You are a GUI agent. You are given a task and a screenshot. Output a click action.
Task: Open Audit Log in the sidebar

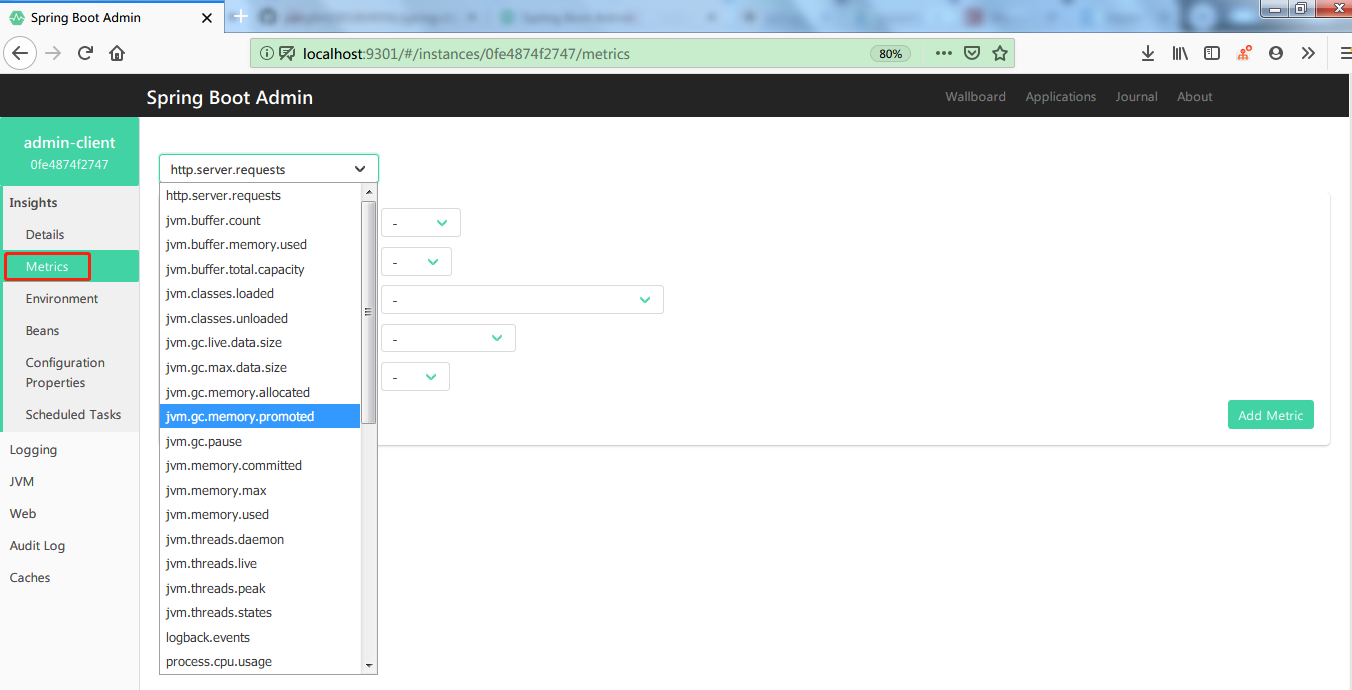(x=37, y=546)
